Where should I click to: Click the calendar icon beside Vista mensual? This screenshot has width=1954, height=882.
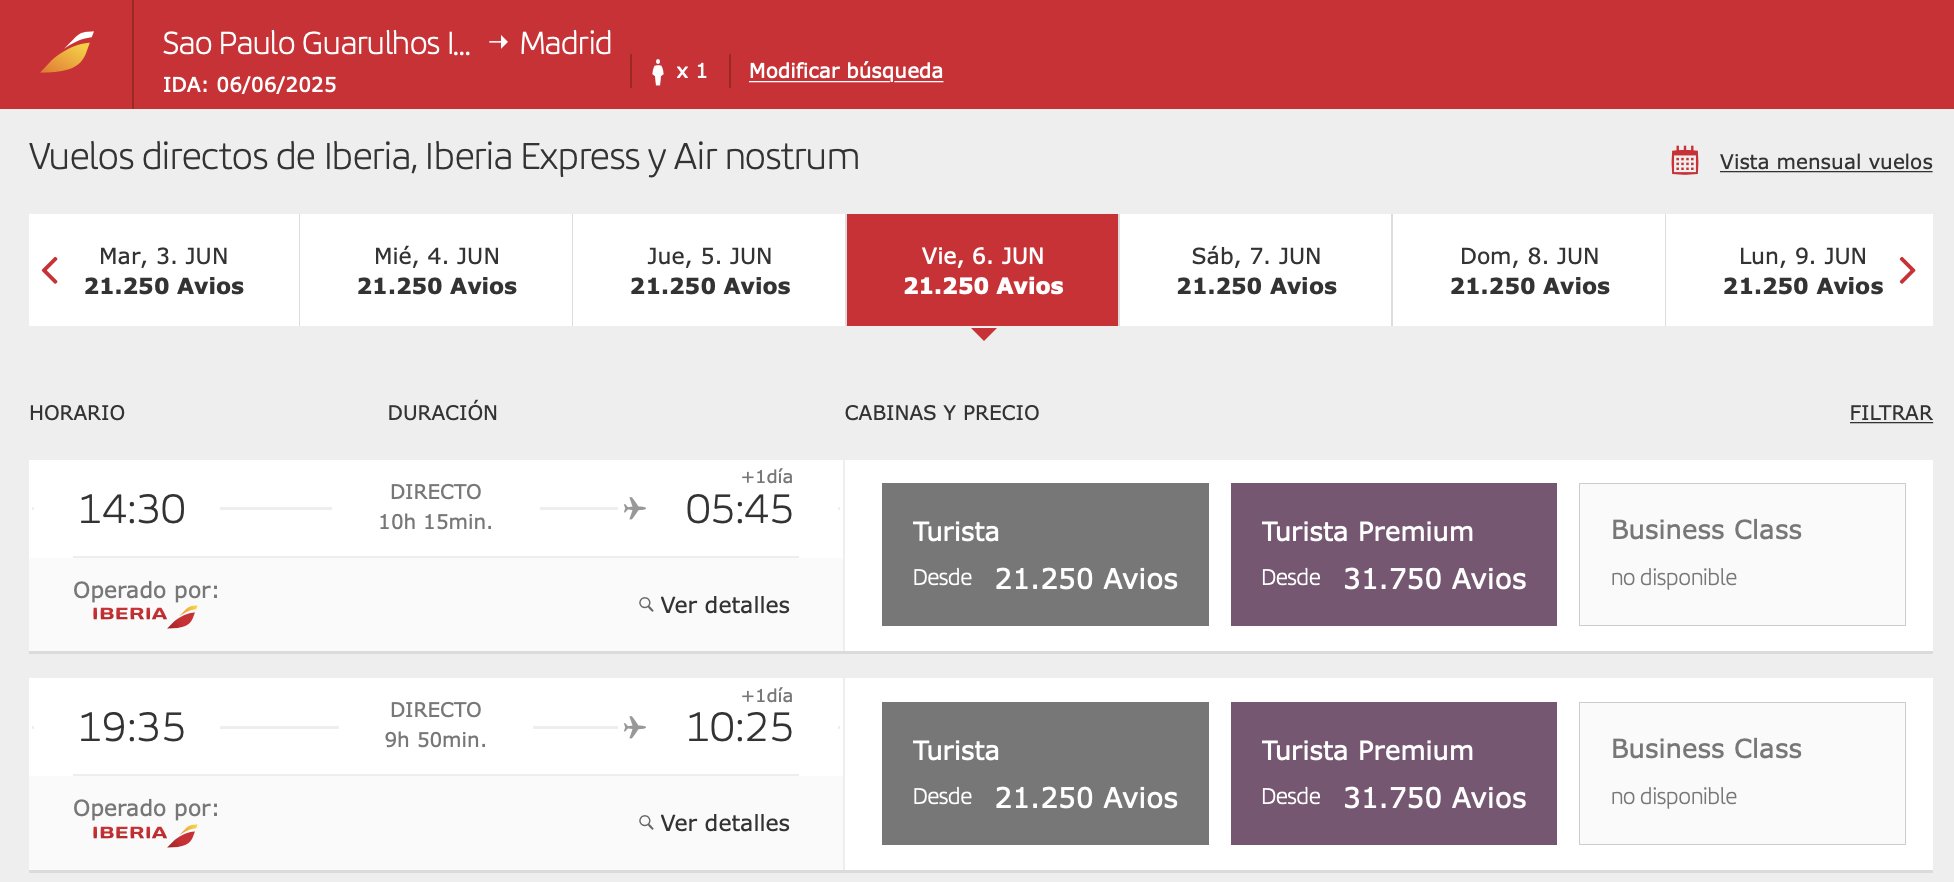click(1685, 161)
